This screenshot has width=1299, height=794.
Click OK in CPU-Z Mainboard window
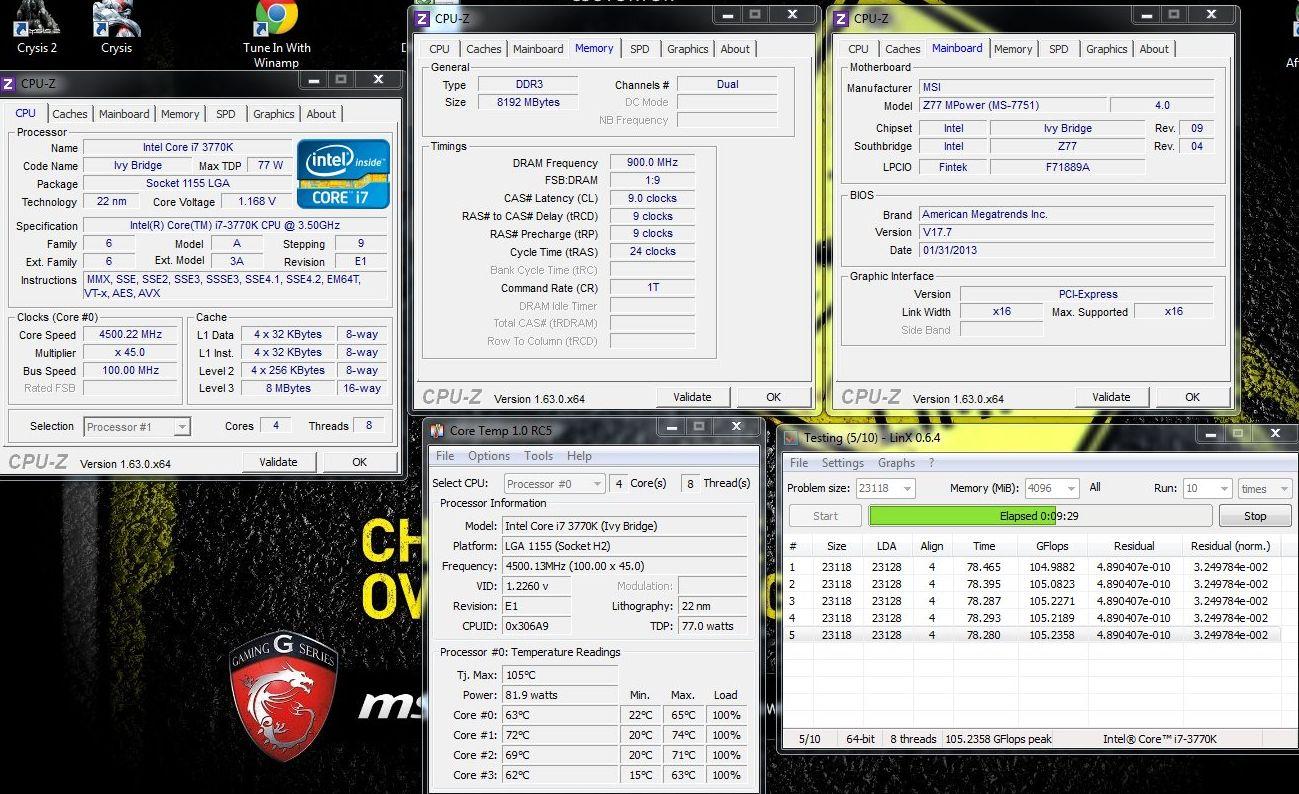tap(1192, 397)
